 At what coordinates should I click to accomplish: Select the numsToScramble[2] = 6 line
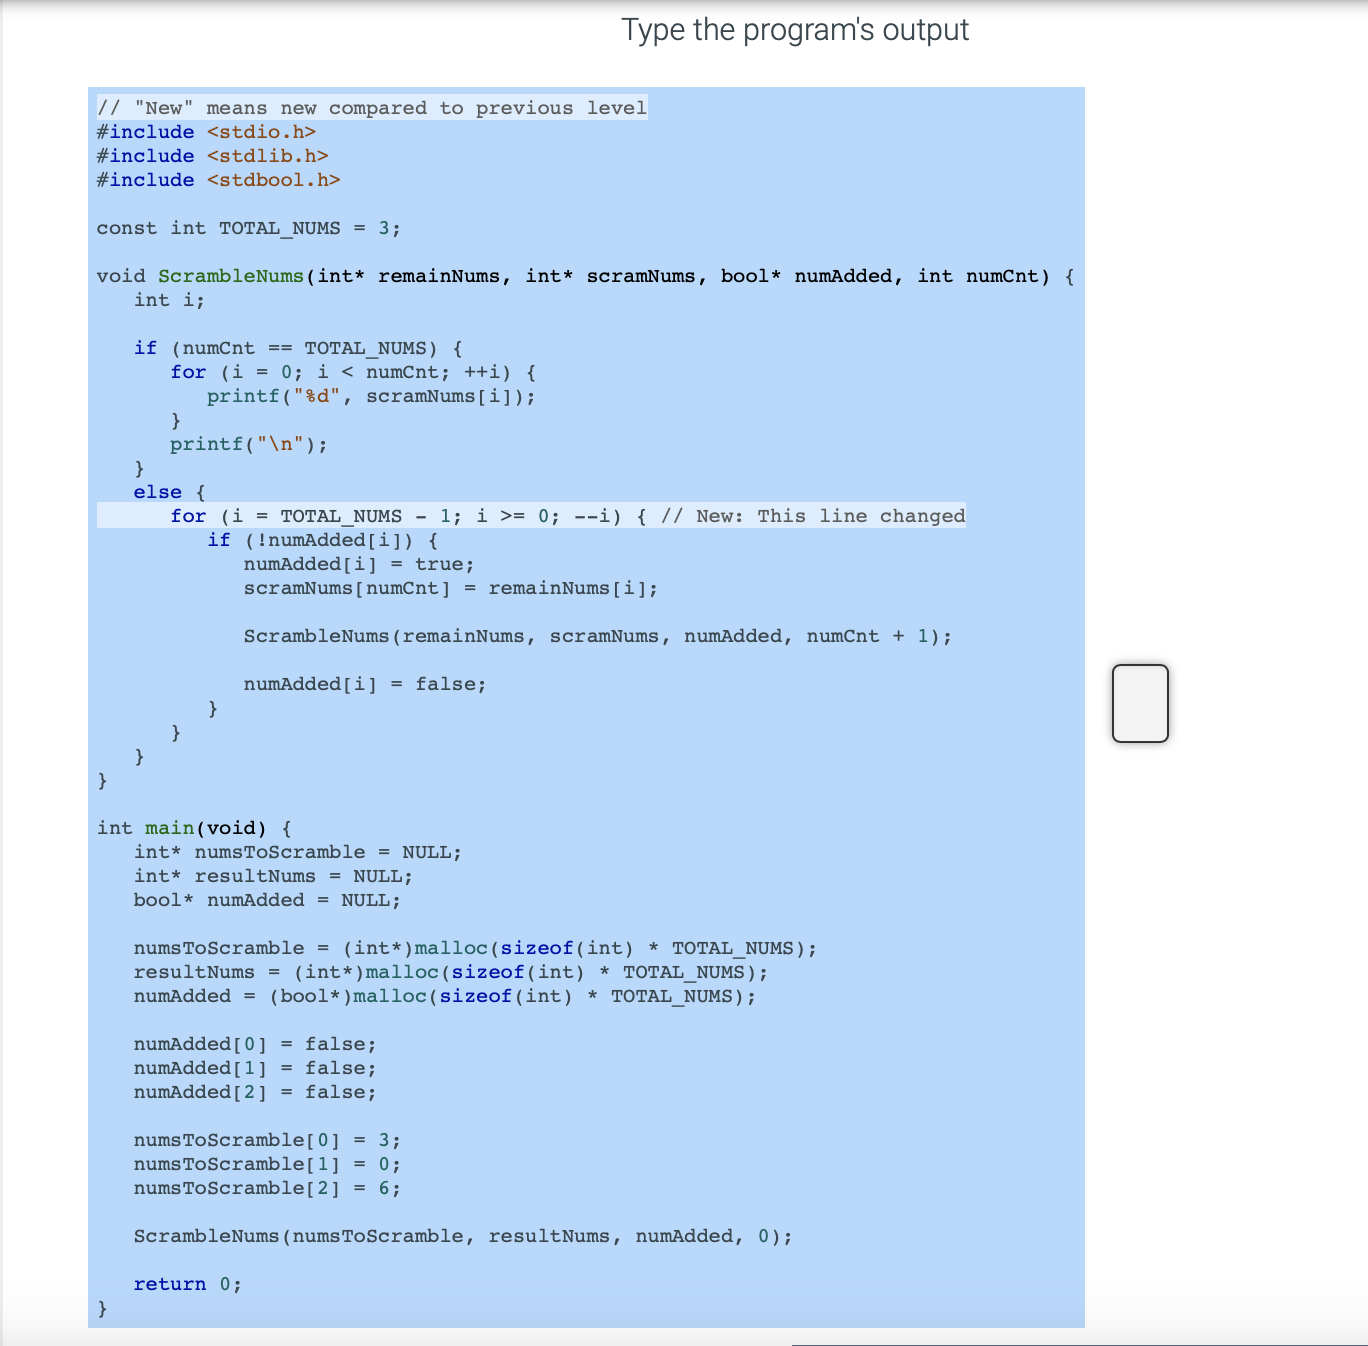click(266, 1187)
